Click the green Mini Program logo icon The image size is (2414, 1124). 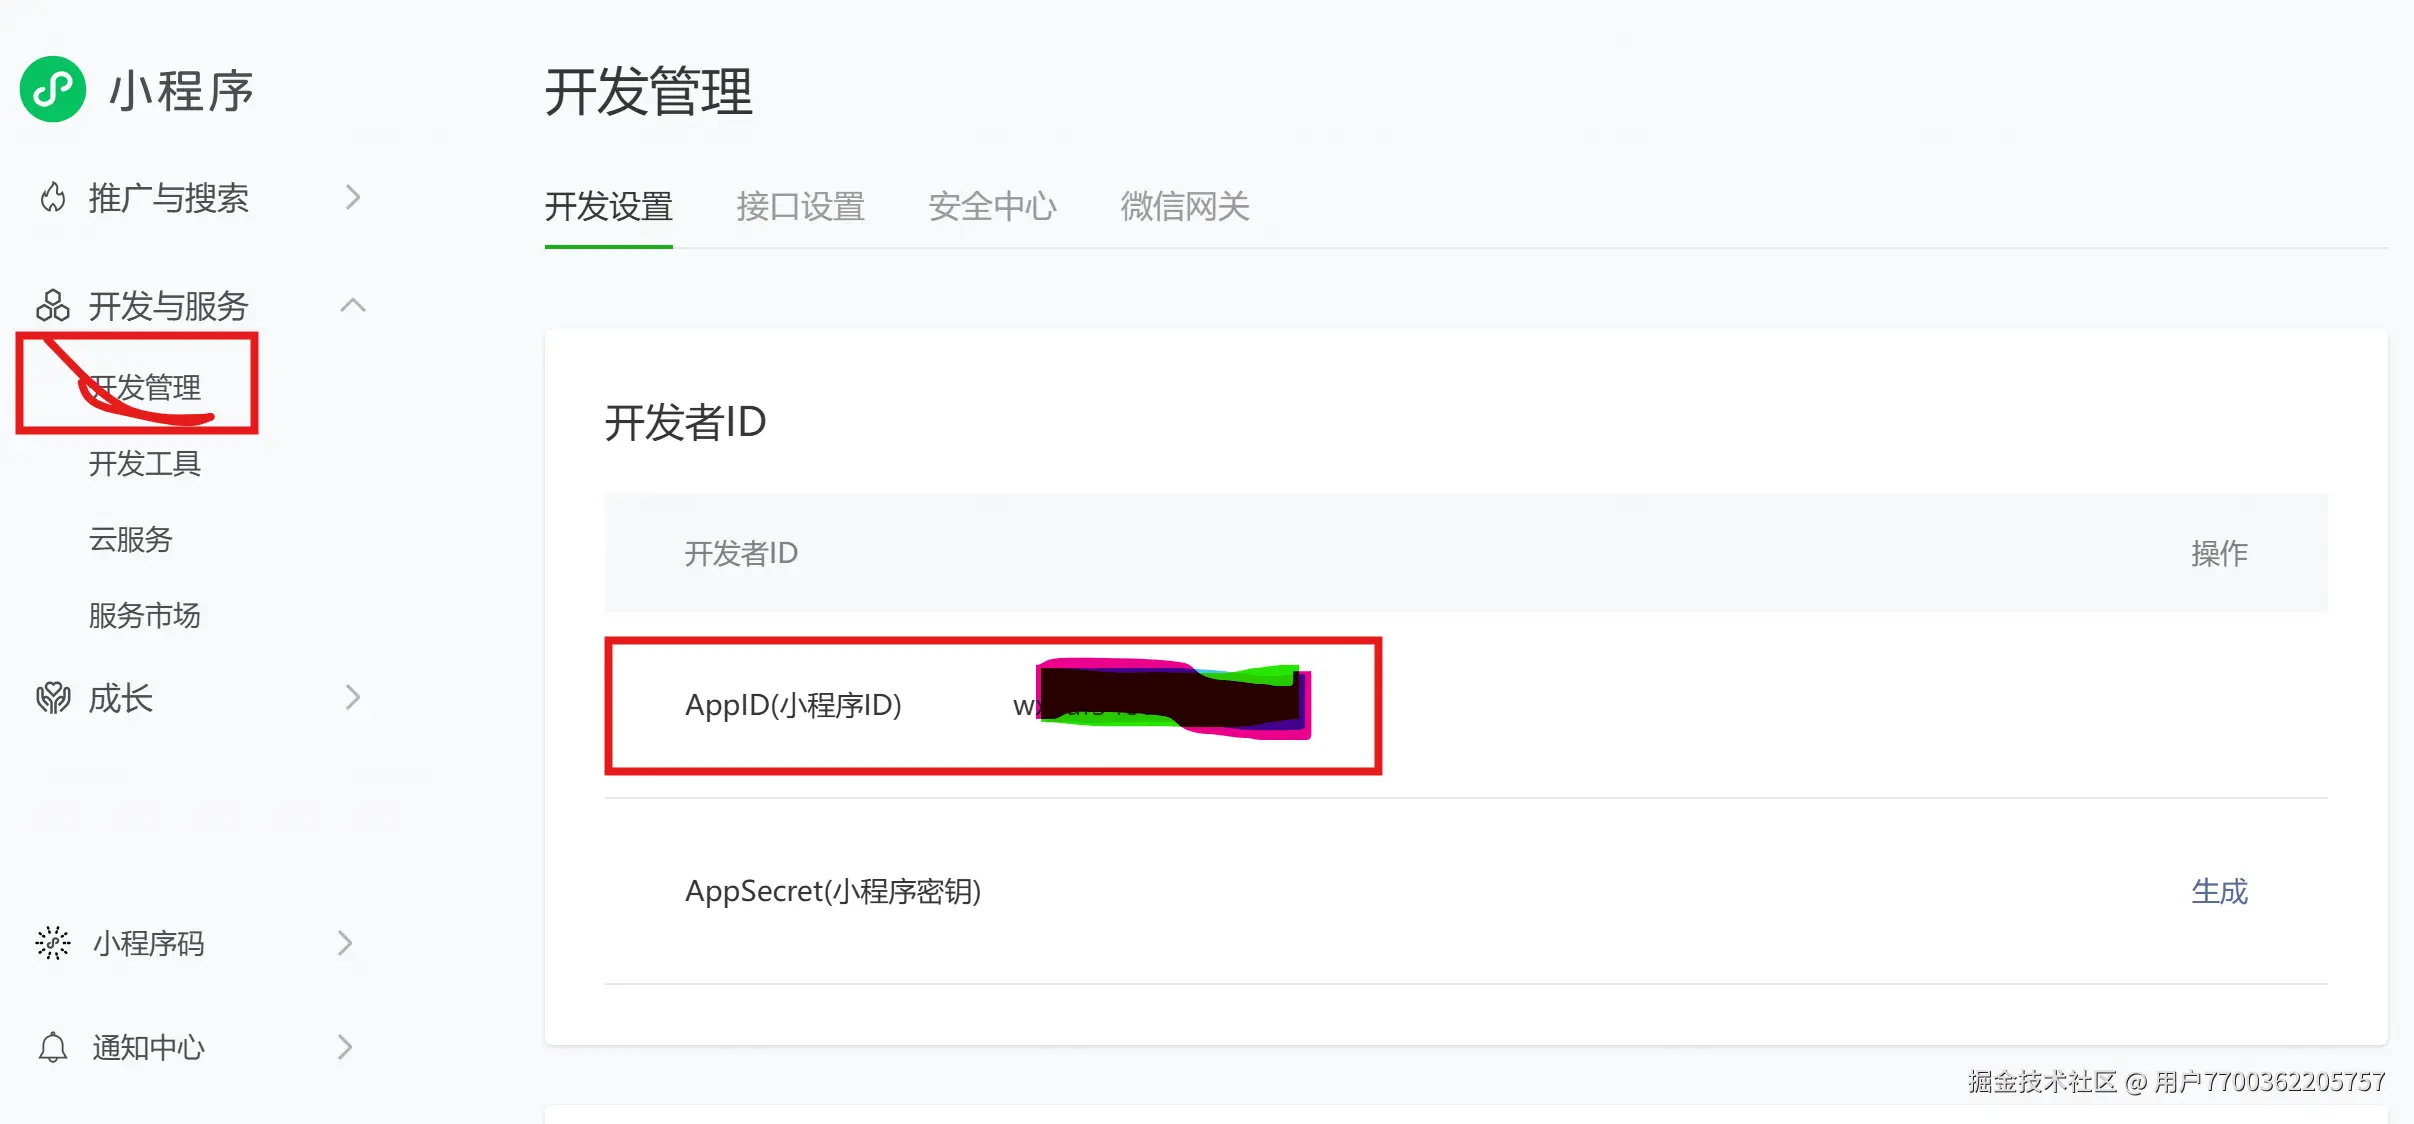pyautogui.click(x=53, y=90)
